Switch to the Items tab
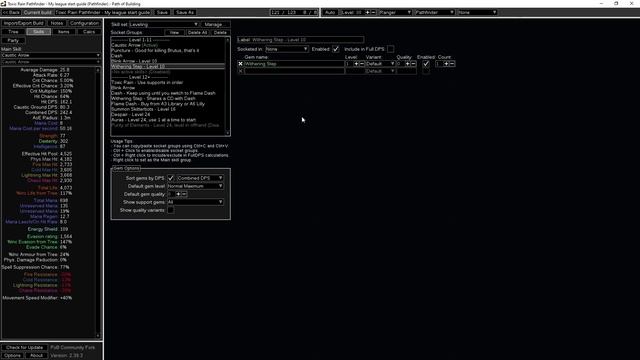The image size is (640, 360). [x=64, y=31]
